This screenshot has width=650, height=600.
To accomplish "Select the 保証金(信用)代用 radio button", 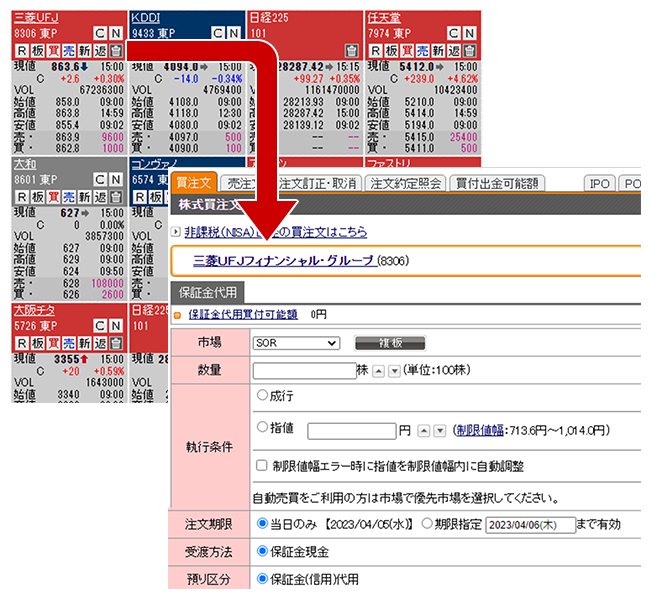I will [262, 578].
